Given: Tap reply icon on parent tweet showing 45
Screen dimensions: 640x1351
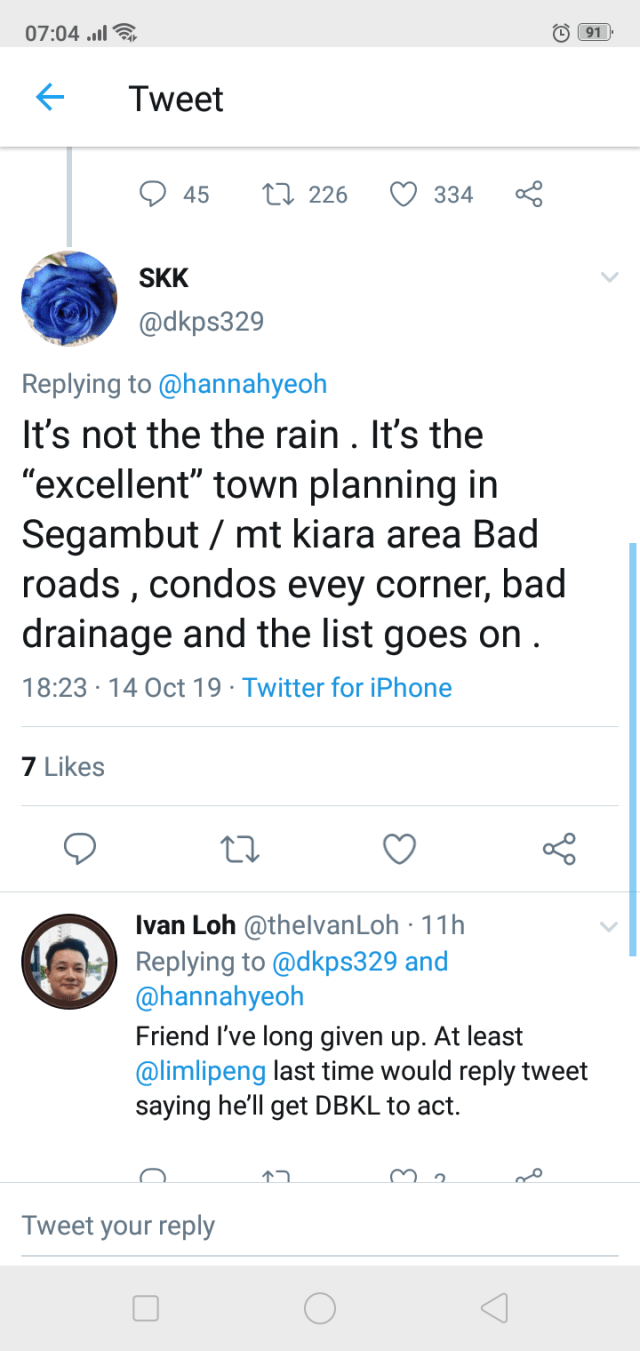Looking at the screenshot, I should coord(152,193).
